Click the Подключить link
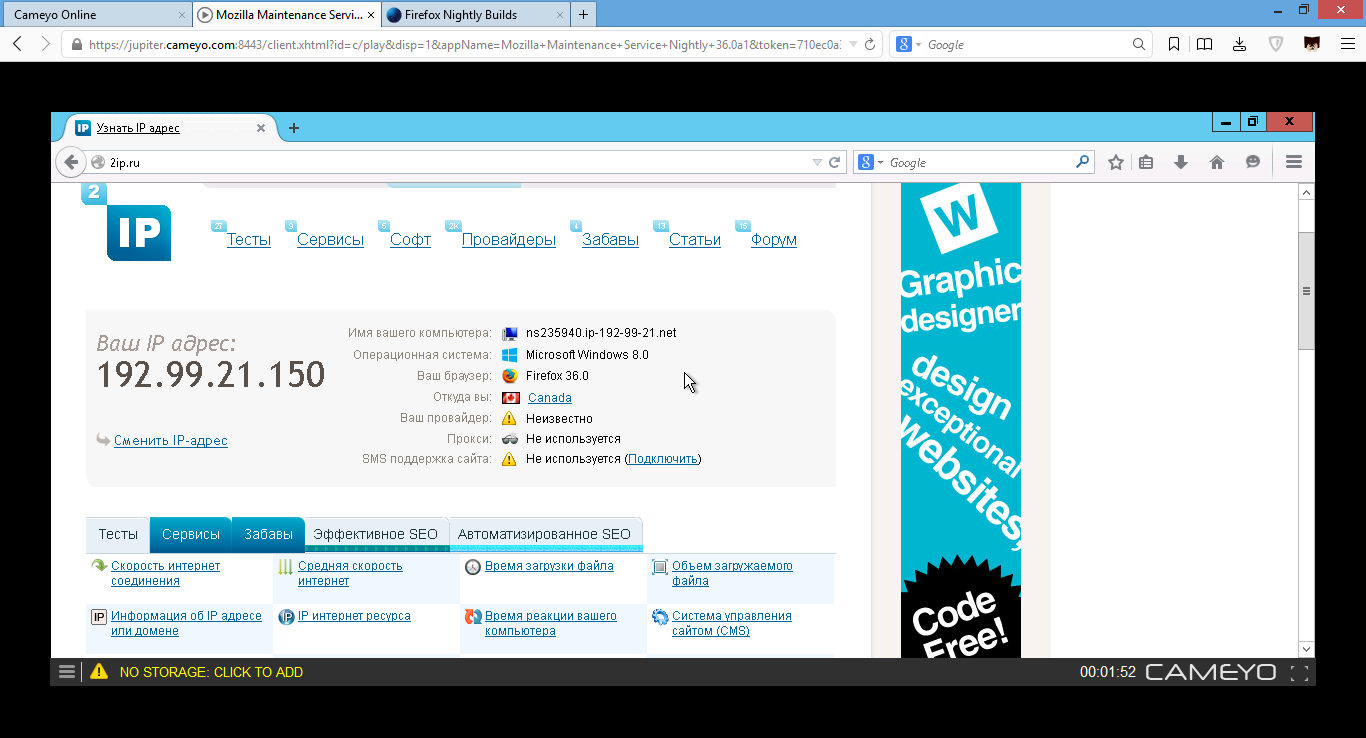The width and height of the screenshot is (1366, 738). click(663, 459)
